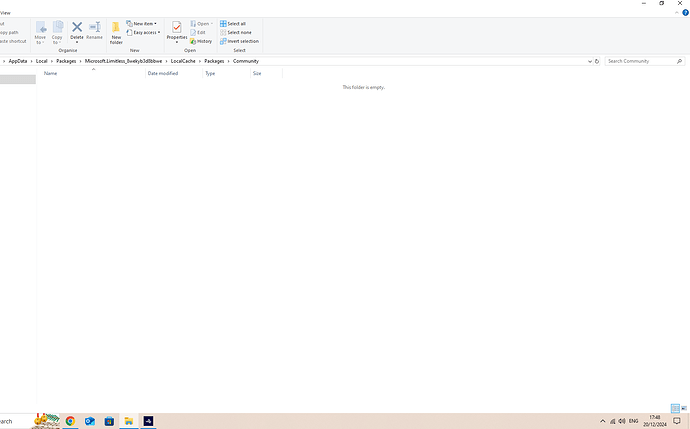Click the ENG language indicator
This screenshot has width=690, height=429.
(633, 421)
